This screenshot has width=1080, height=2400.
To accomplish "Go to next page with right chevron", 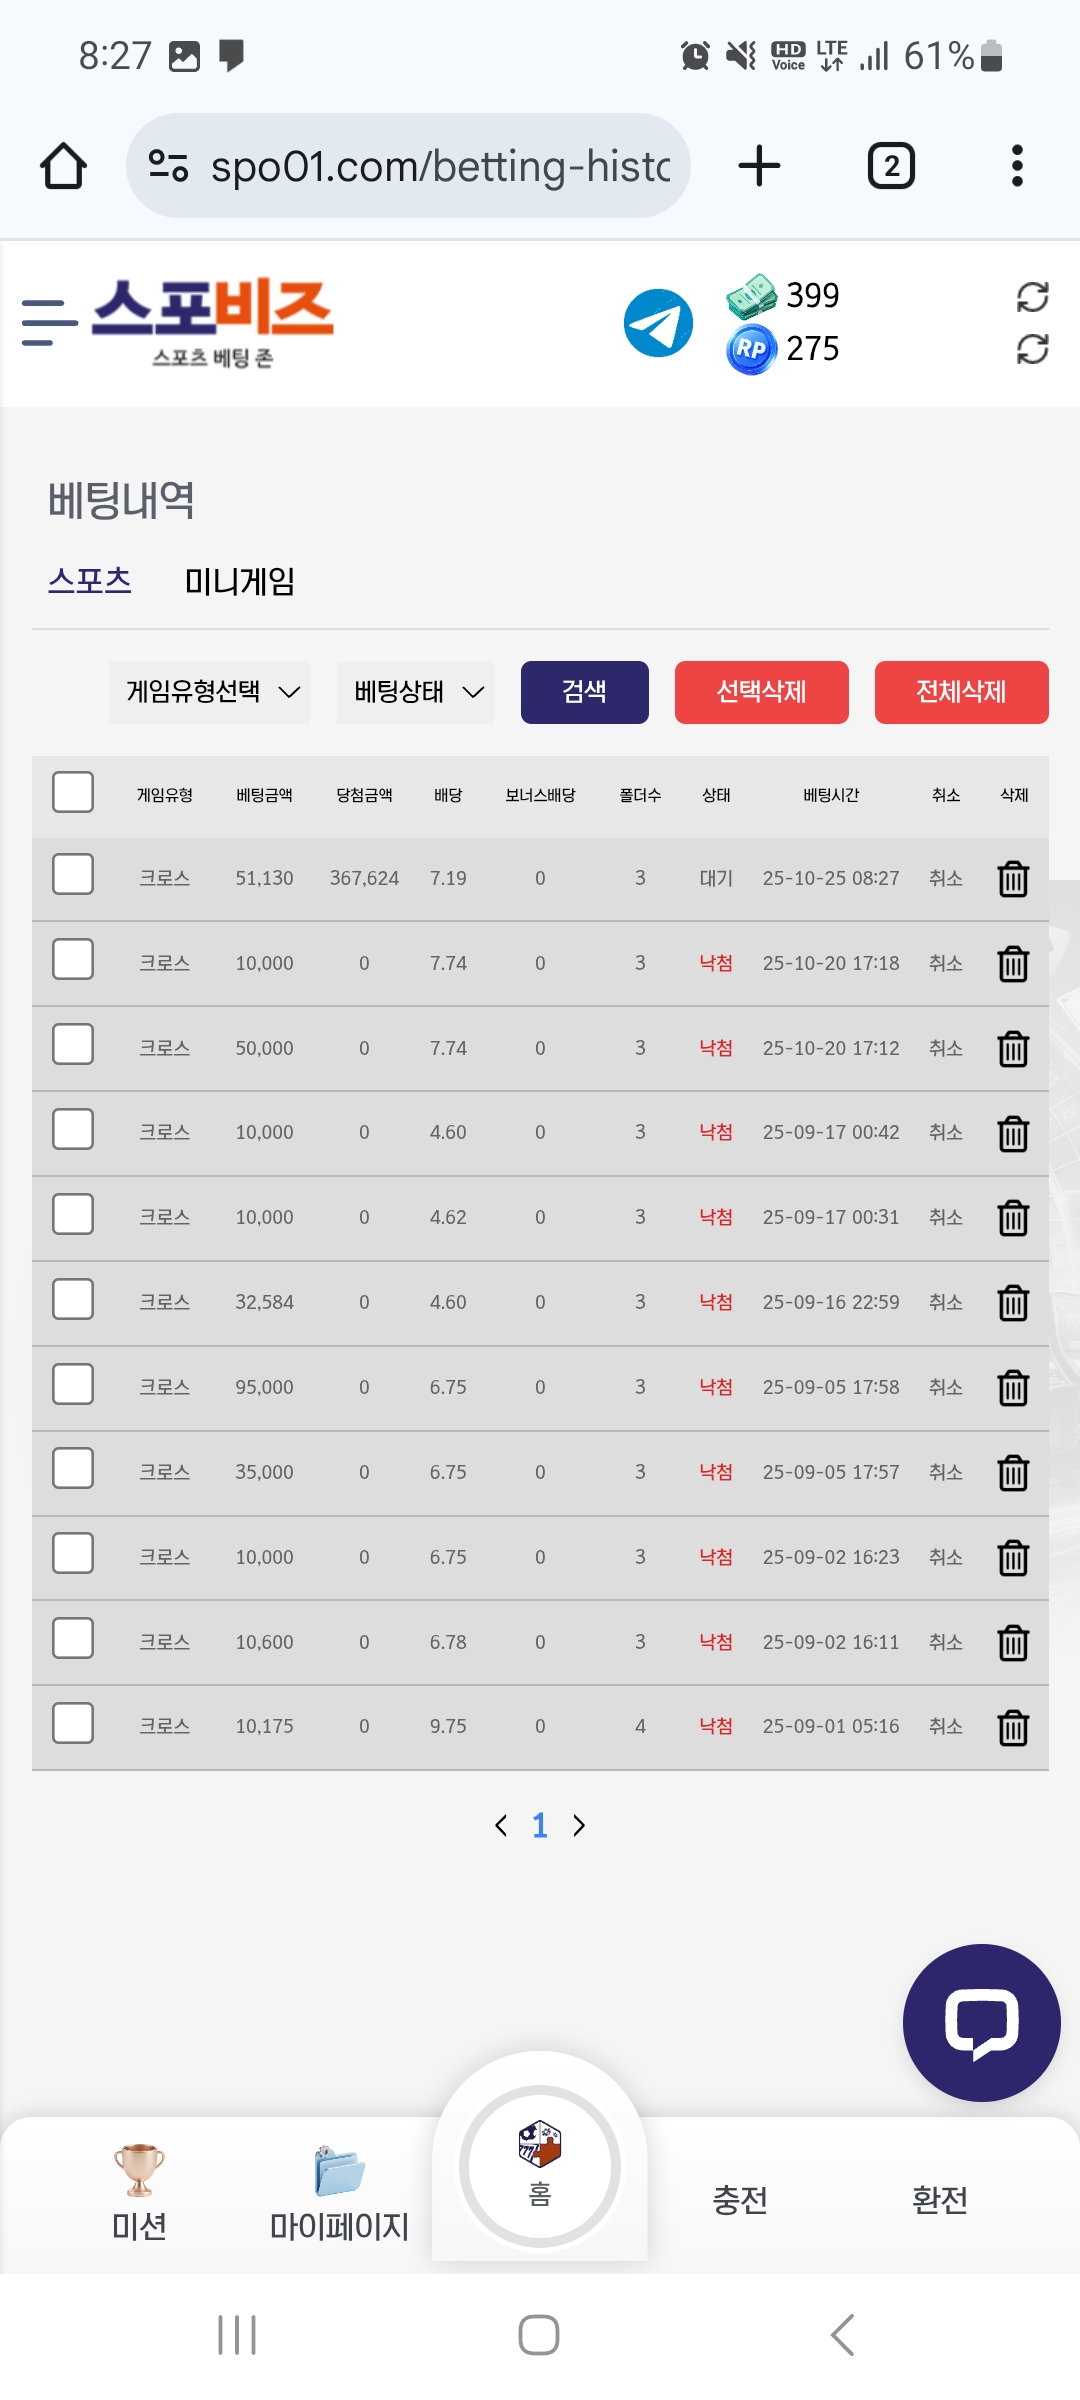I will [x=579, y=1826].
